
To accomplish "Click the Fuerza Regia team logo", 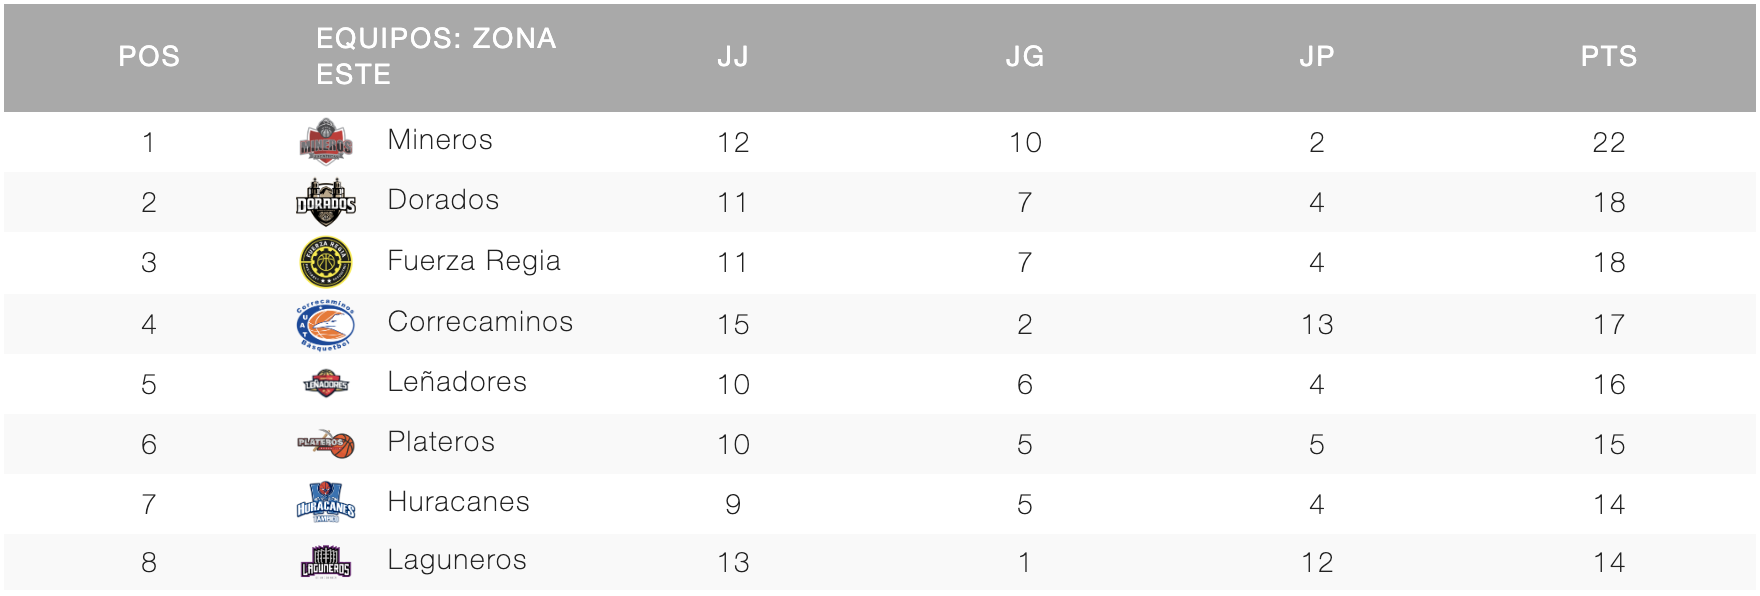I will point(326,262).
